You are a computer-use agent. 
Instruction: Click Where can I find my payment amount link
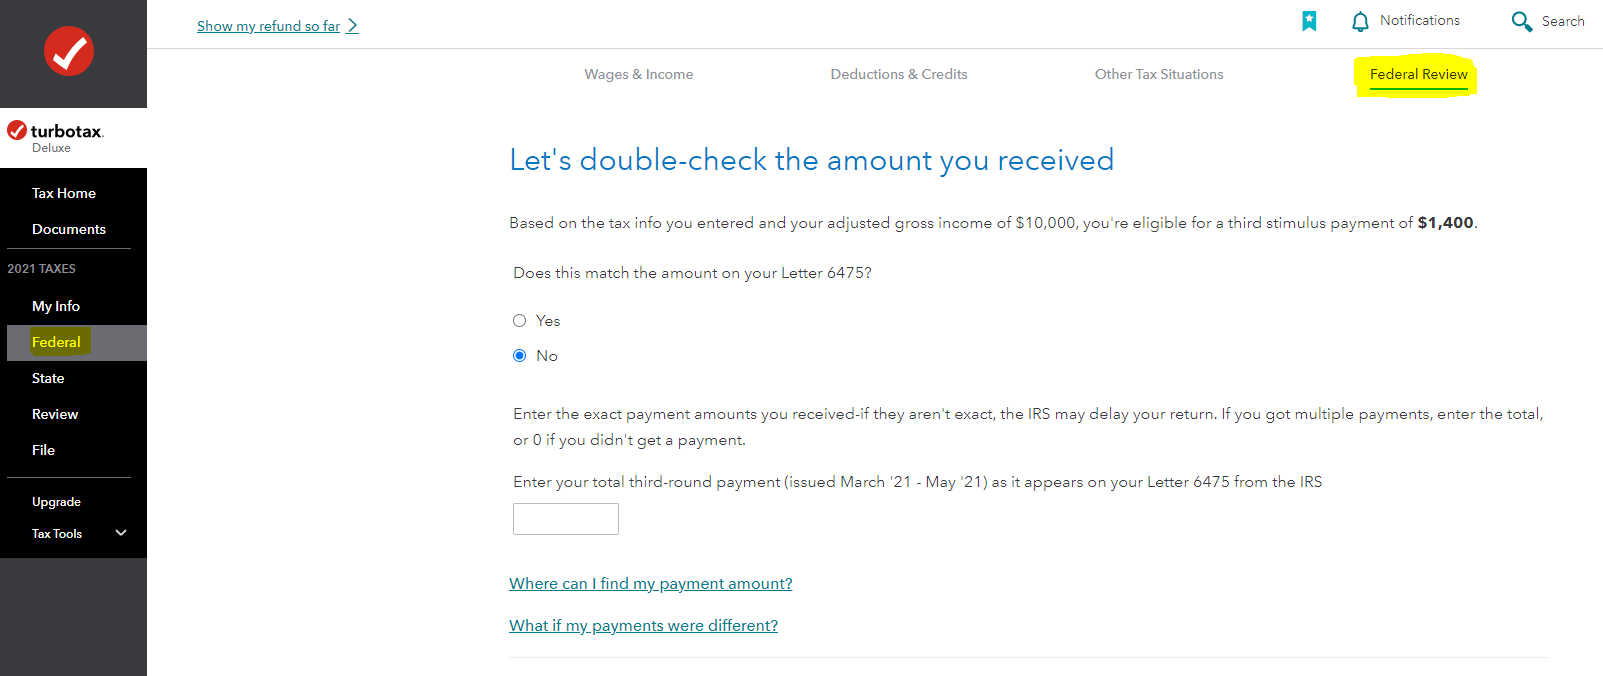pos(650,584)
